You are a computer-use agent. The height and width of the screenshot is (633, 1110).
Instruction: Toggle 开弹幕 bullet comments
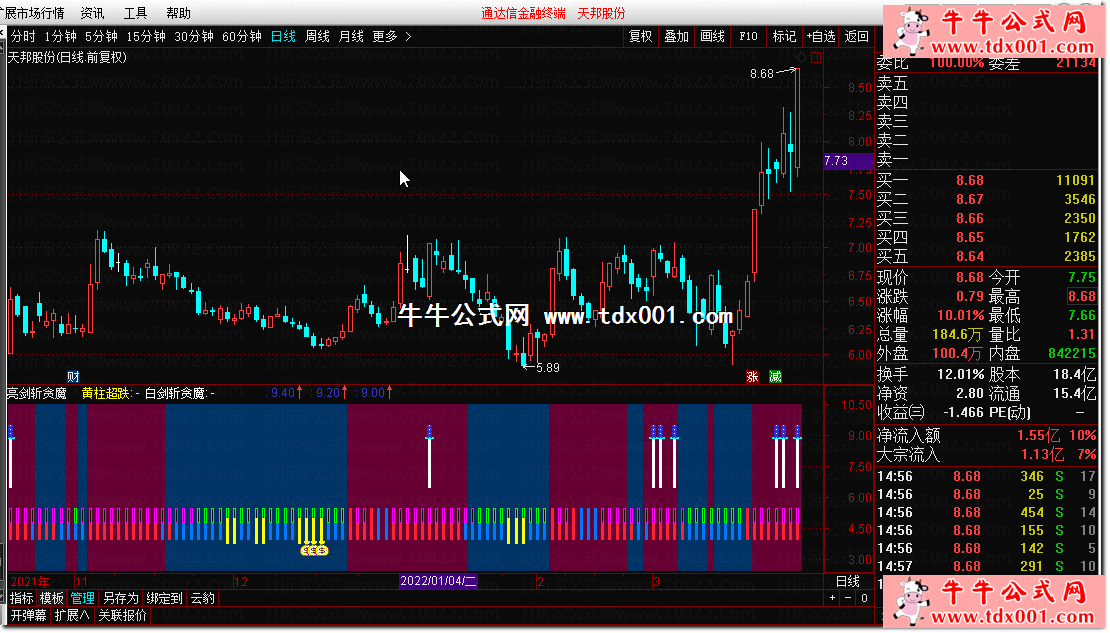[28, 615]
